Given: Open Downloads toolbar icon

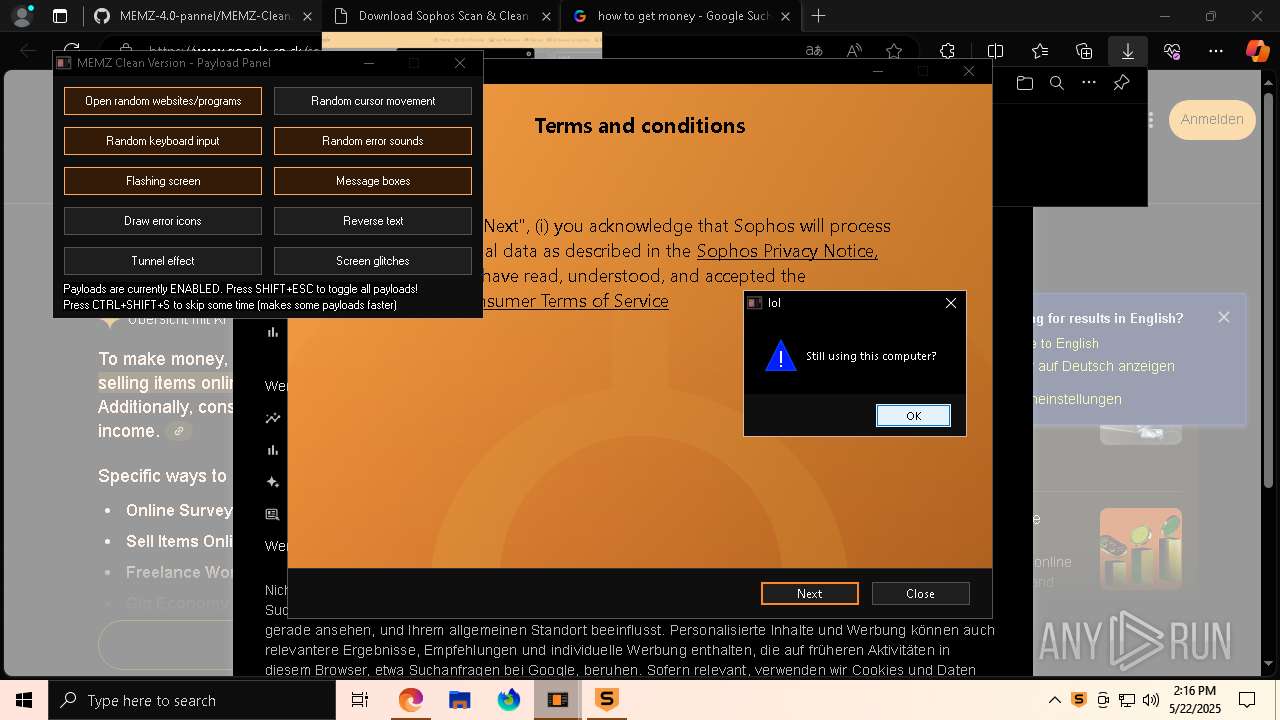Looking at the screenshot, I should pyautogui.click(x=1128, y=51).
